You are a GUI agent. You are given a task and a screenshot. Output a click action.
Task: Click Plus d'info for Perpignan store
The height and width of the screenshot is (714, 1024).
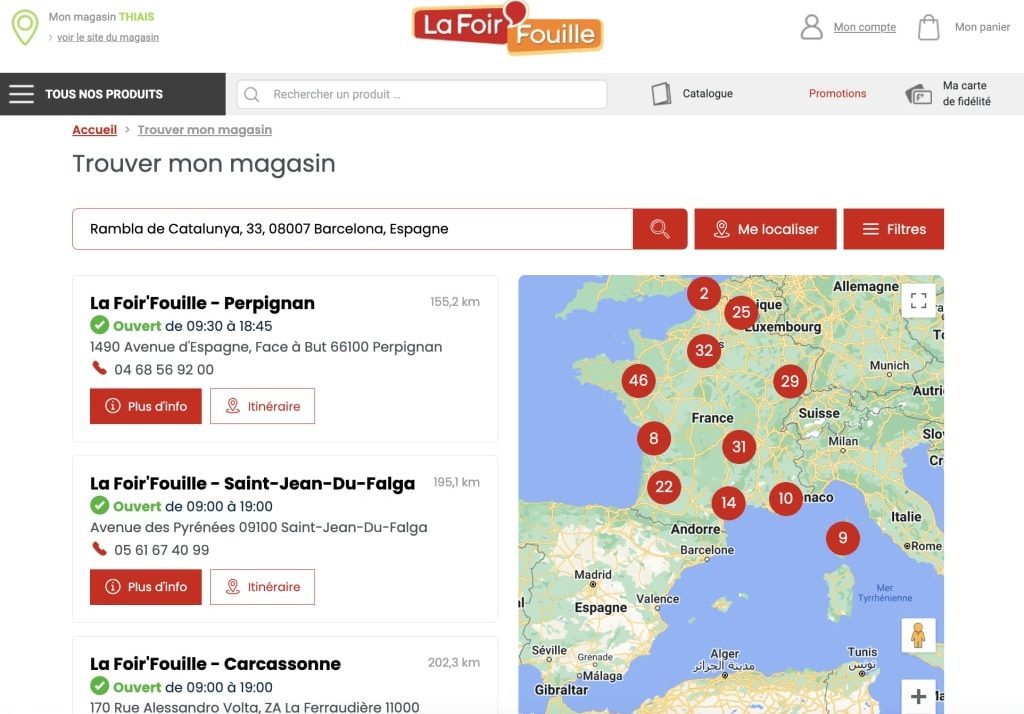[146, 406]
